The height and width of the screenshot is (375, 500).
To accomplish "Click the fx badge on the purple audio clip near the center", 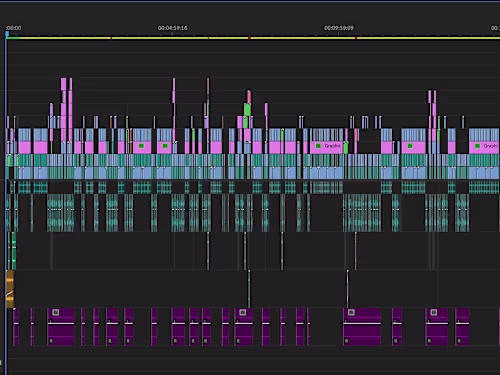I will point(243,312).
